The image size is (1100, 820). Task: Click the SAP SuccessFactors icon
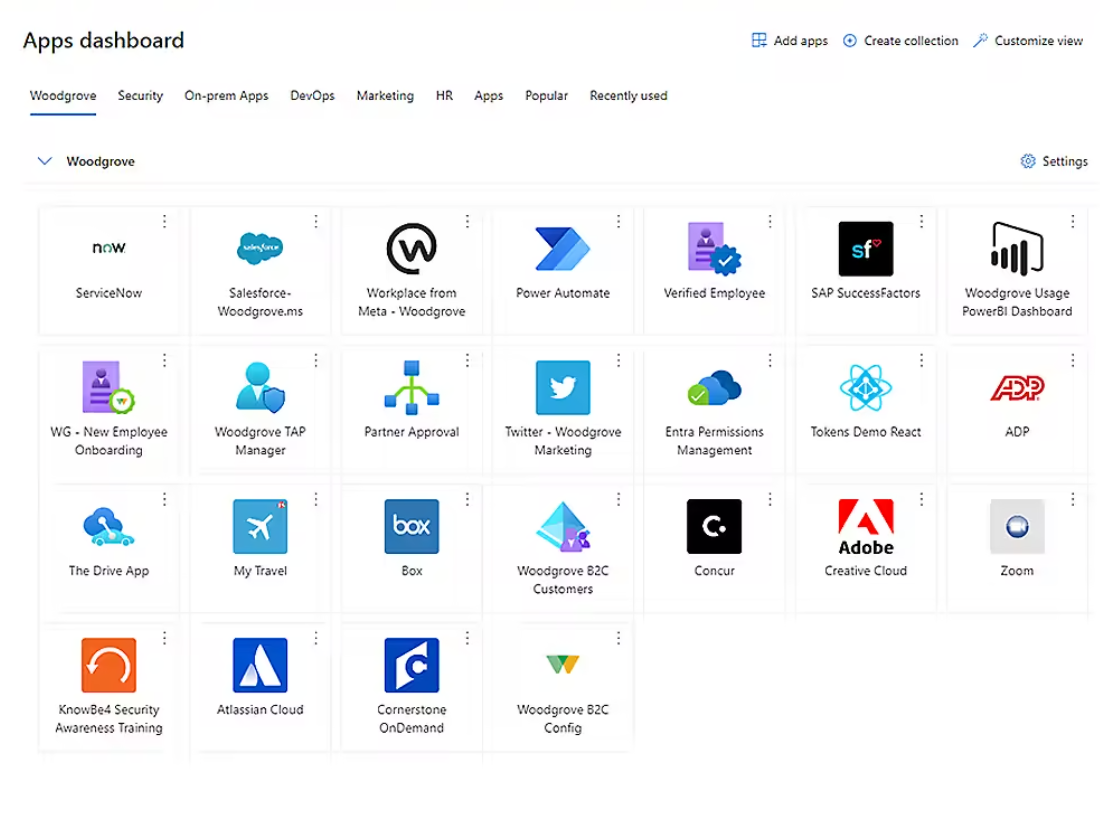(x=866, y=248)
